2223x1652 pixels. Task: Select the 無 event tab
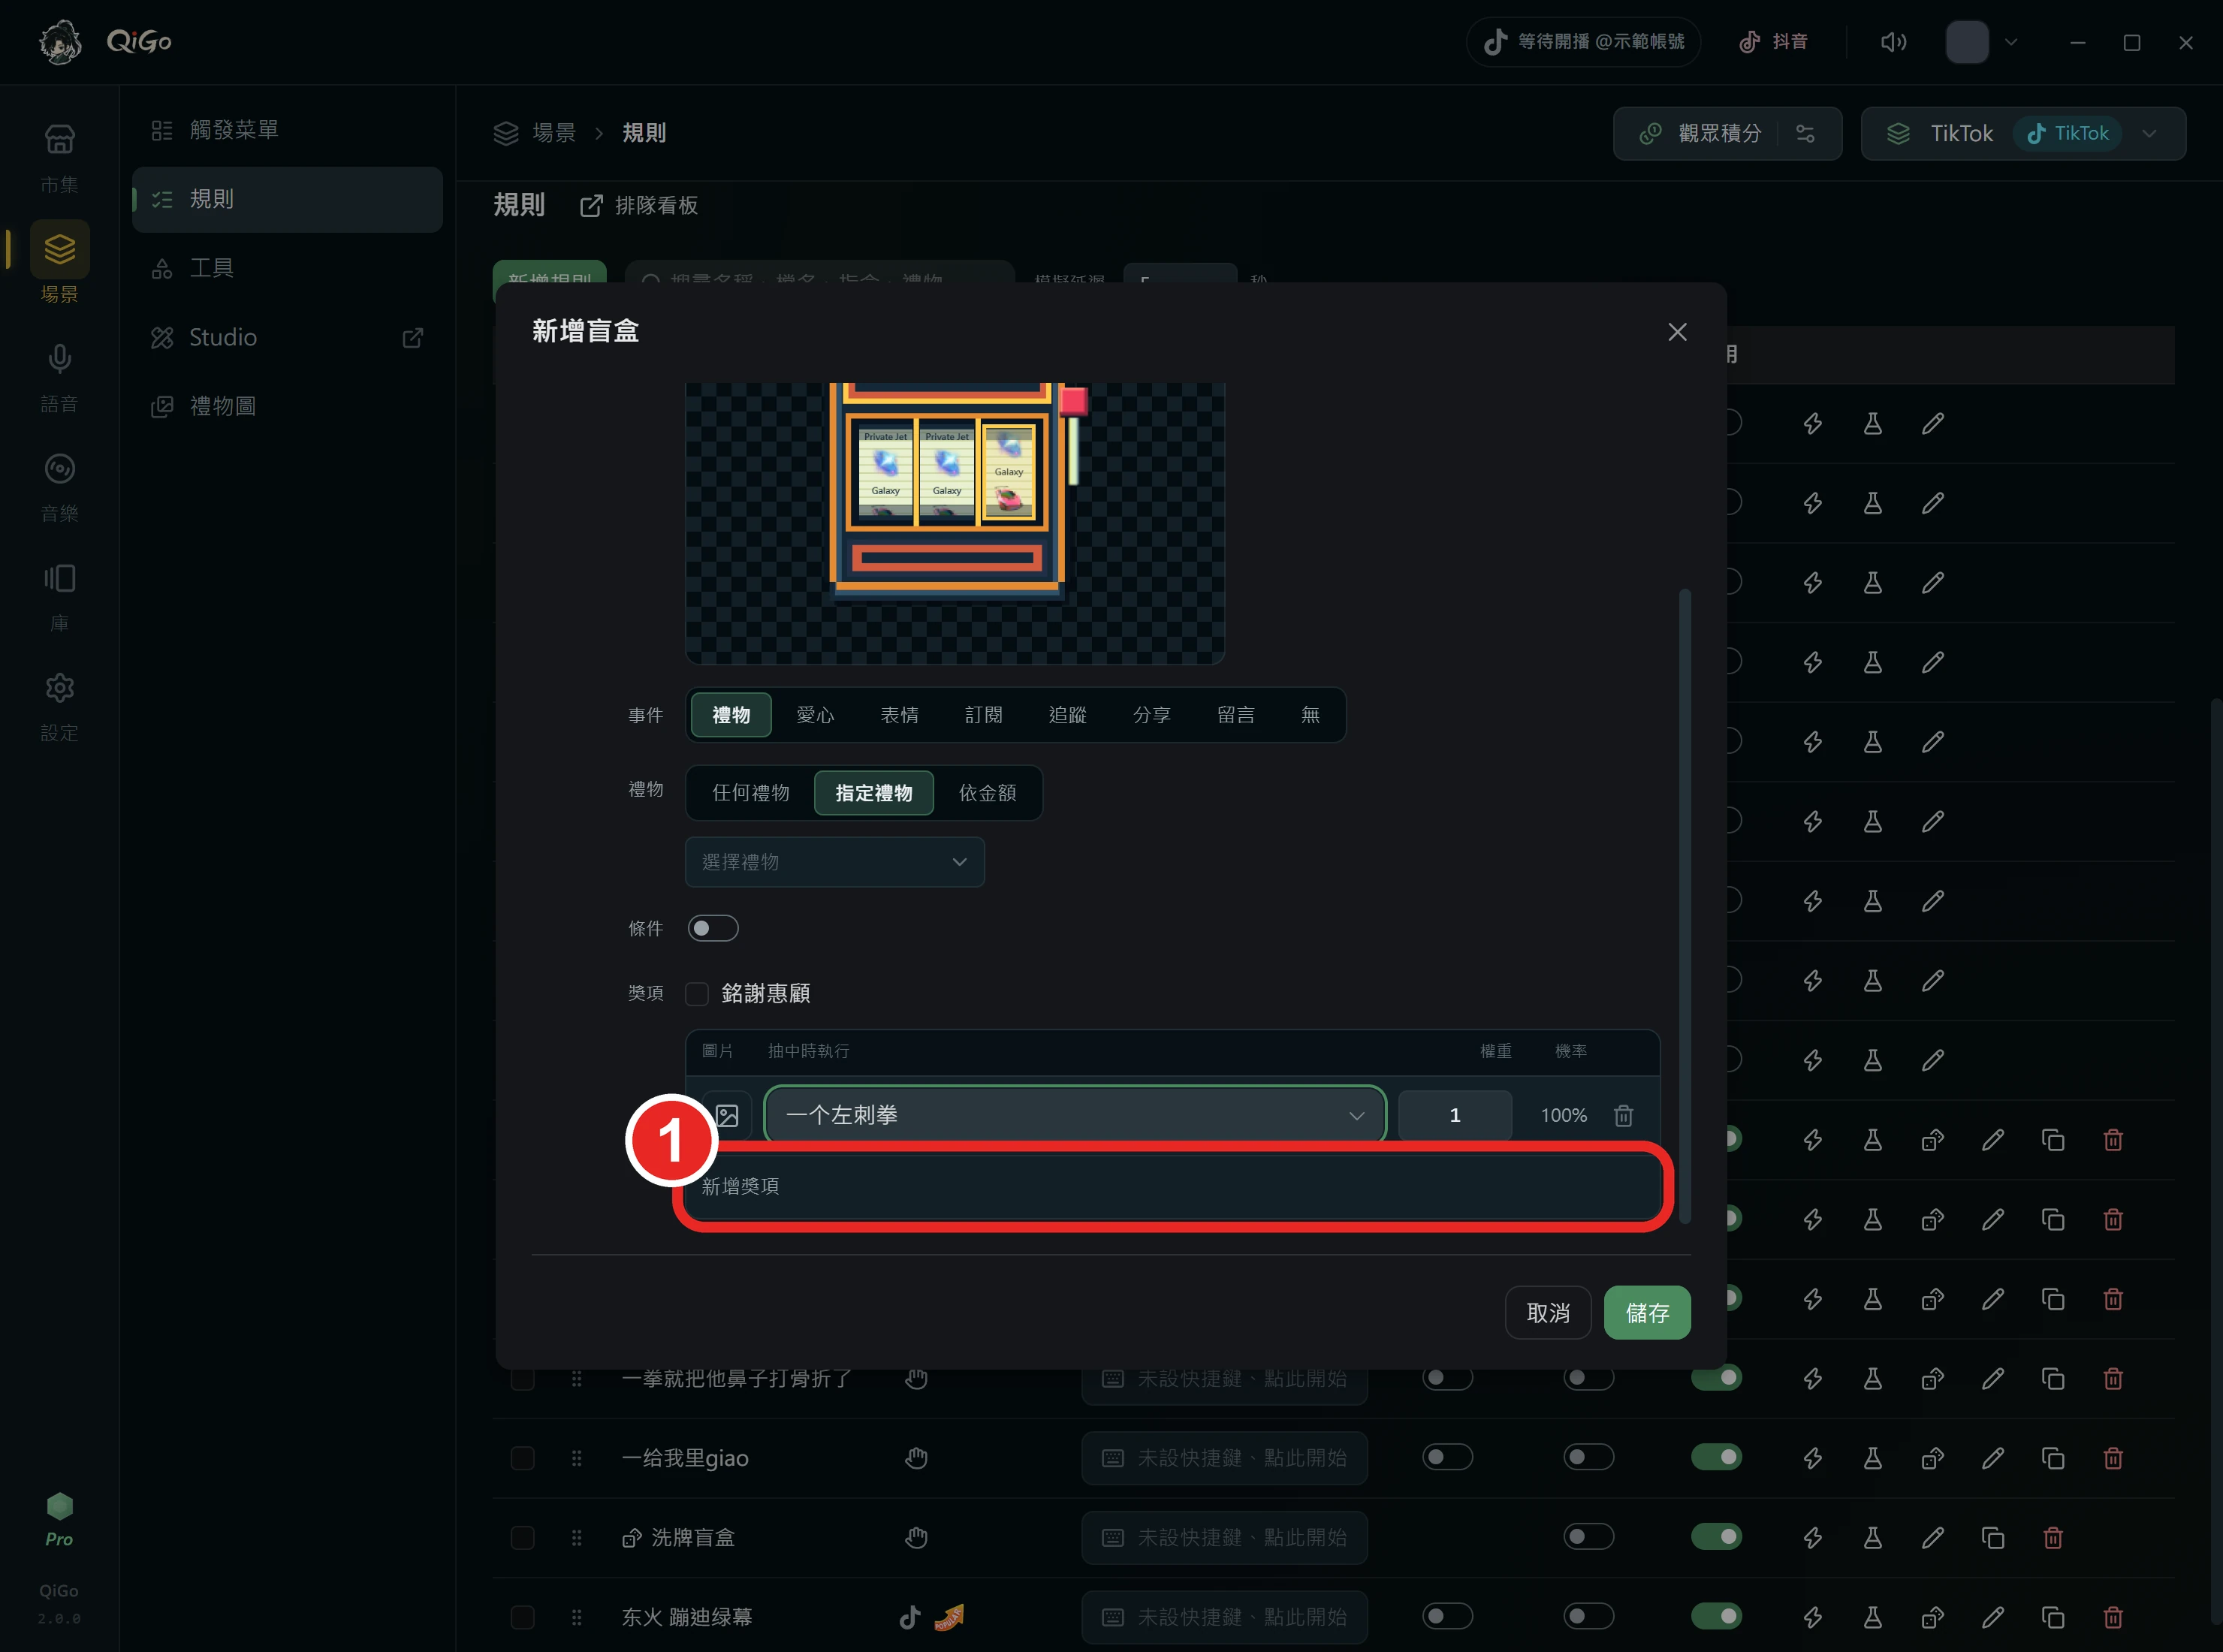point(1310,715)
